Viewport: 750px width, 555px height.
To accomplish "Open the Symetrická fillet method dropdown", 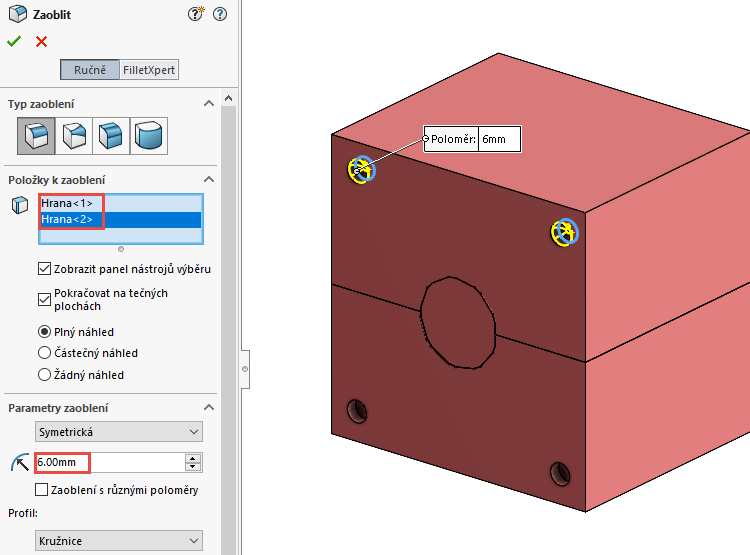I will [119, 432].
